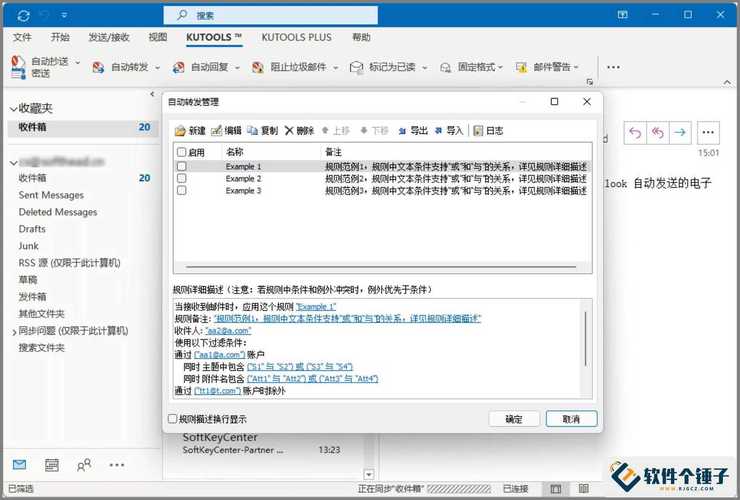The height and width of the screenshot is (500, 740).
Task: Click the Cancel (取消) button
Action: tap(571, 419)
